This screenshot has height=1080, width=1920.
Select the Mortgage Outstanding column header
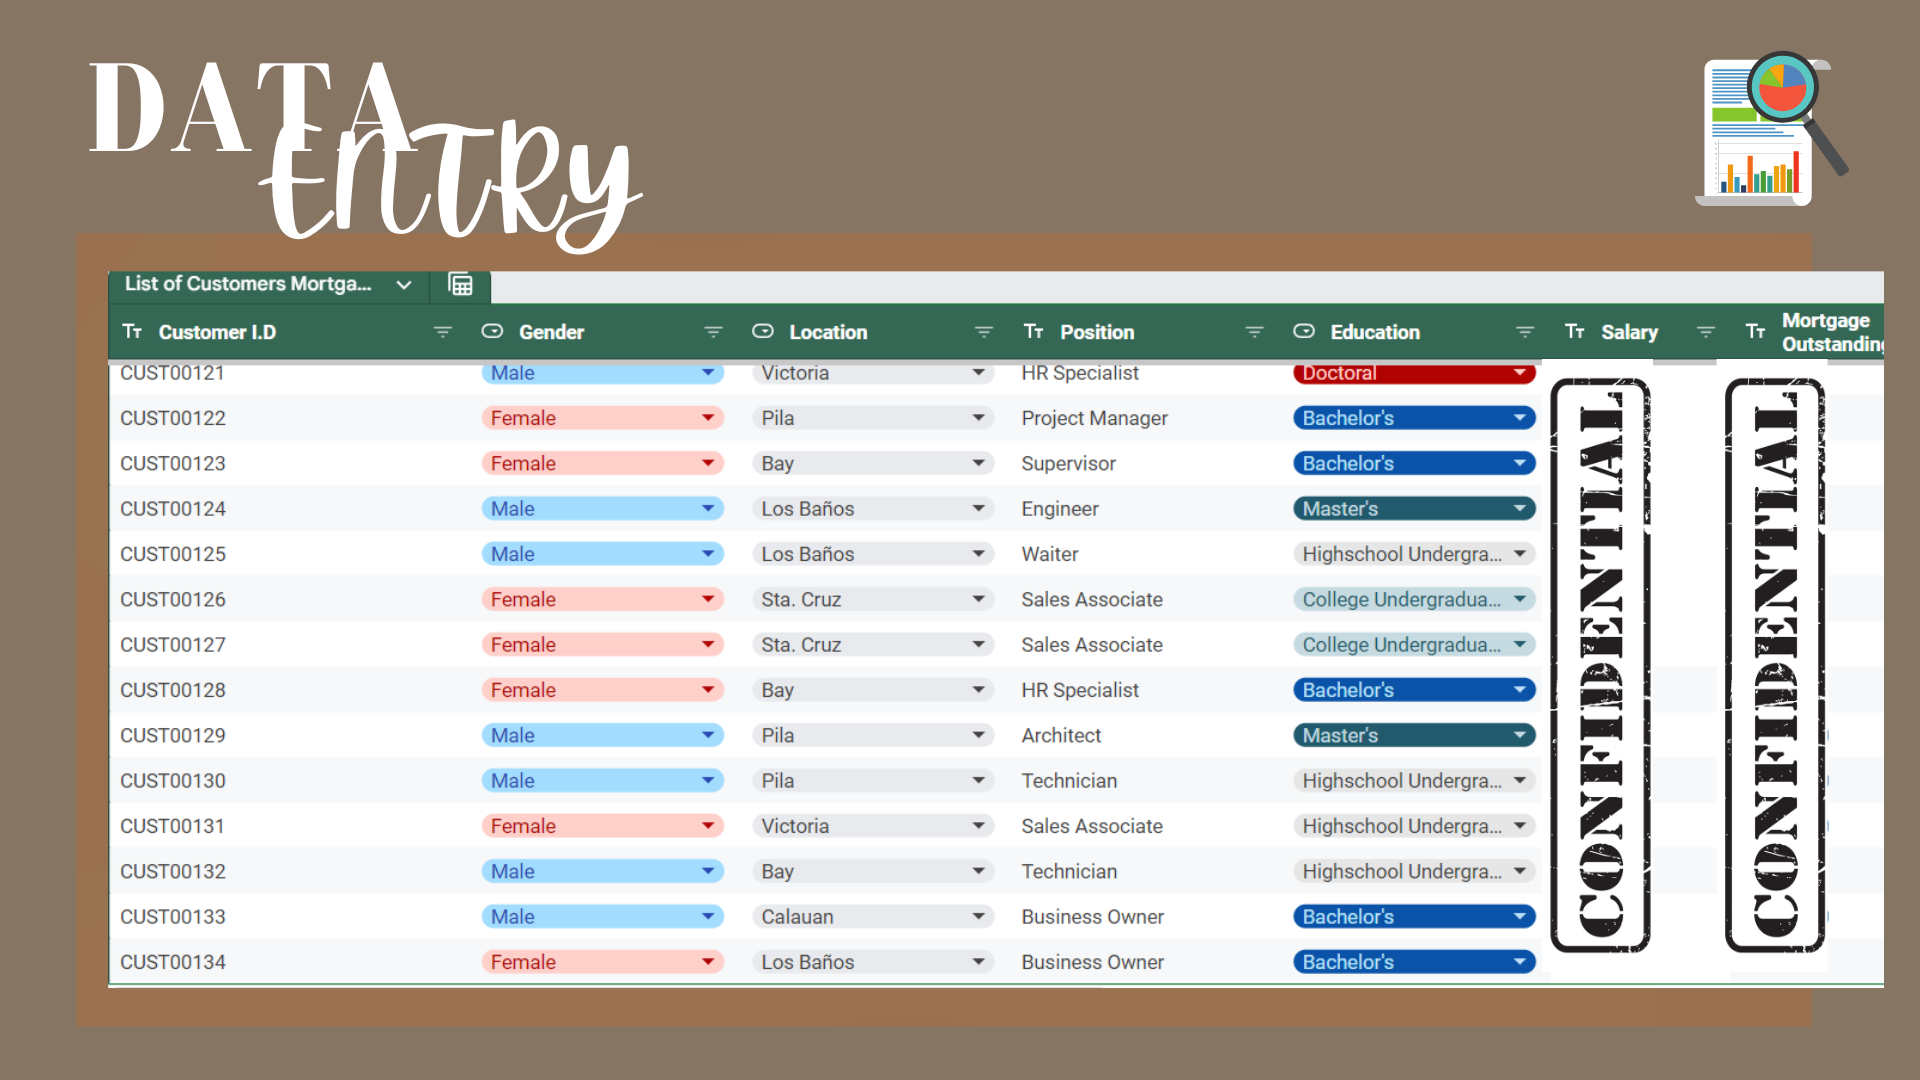(1825, 332)
